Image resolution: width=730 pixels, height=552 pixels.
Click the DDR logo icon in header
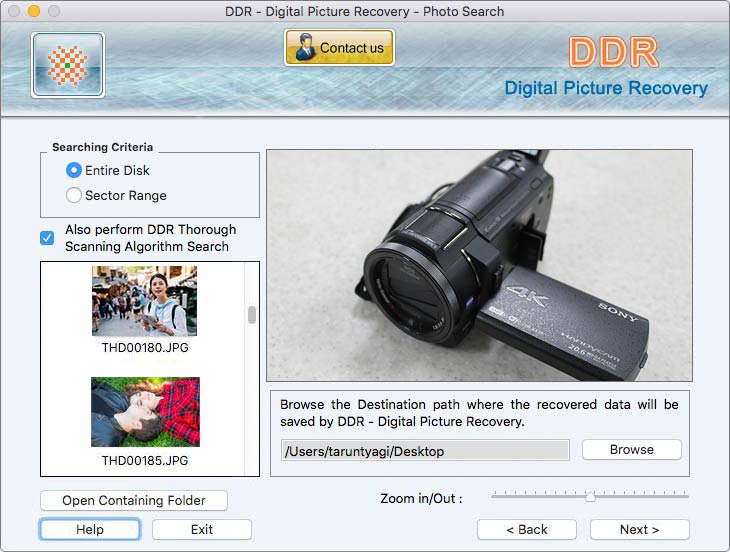point(68,65)
